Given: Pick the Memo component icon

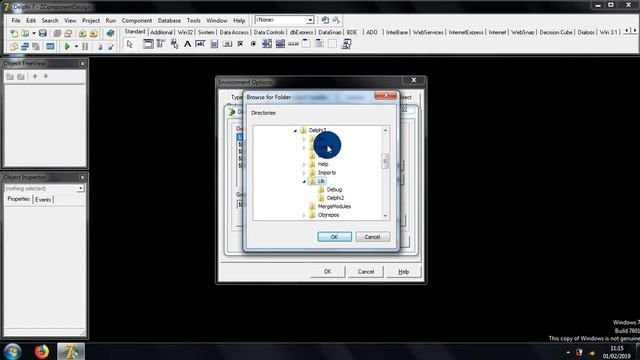Looking at the screenshot, I should tap(214, 44).
